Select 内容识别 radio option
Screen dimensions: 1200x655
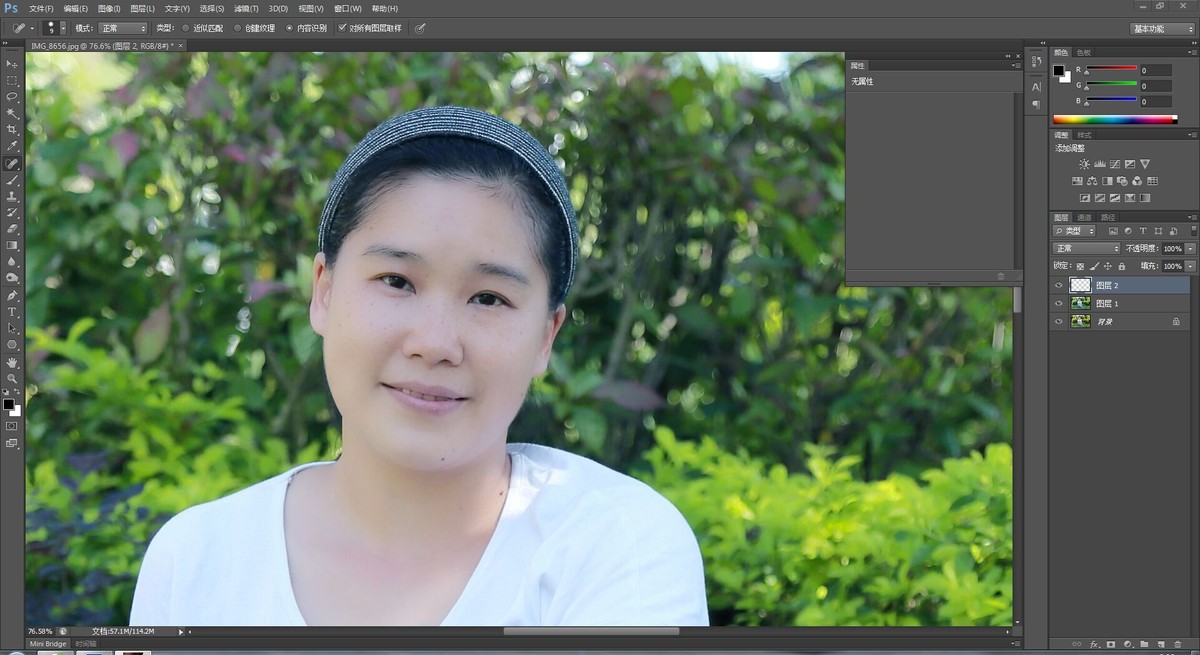(290, 28)
